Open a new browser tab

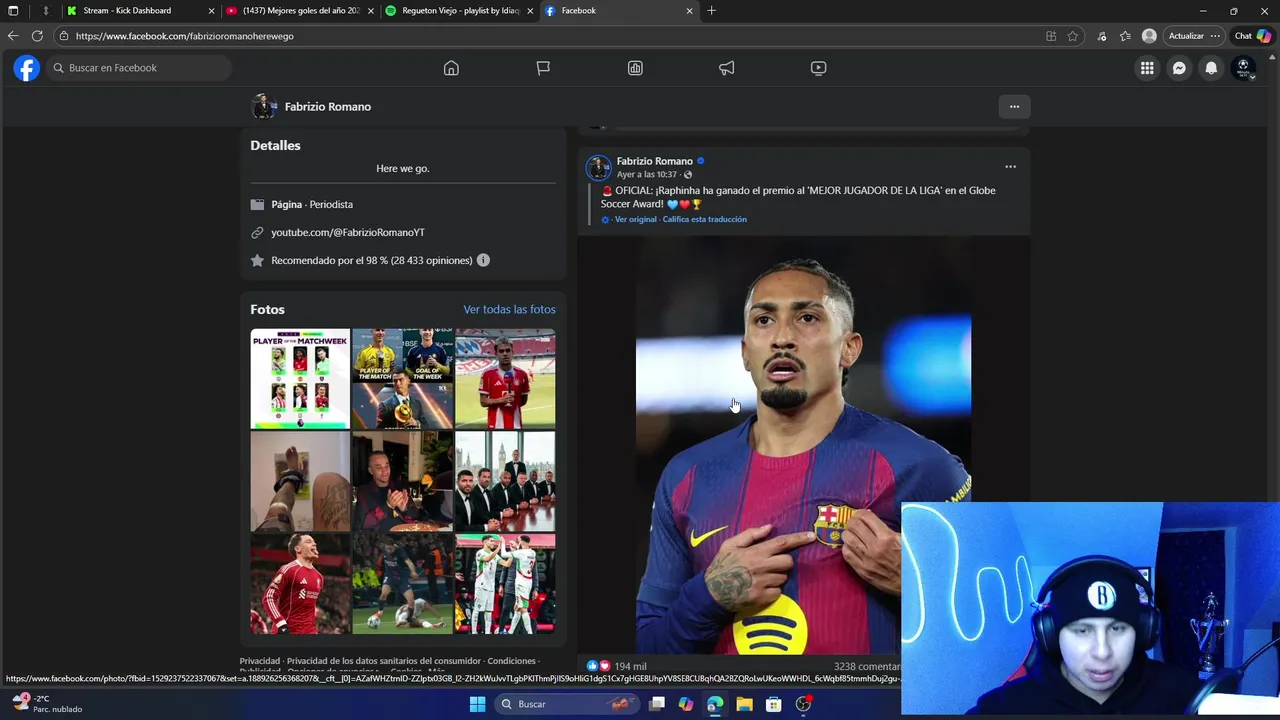point(711,11)
